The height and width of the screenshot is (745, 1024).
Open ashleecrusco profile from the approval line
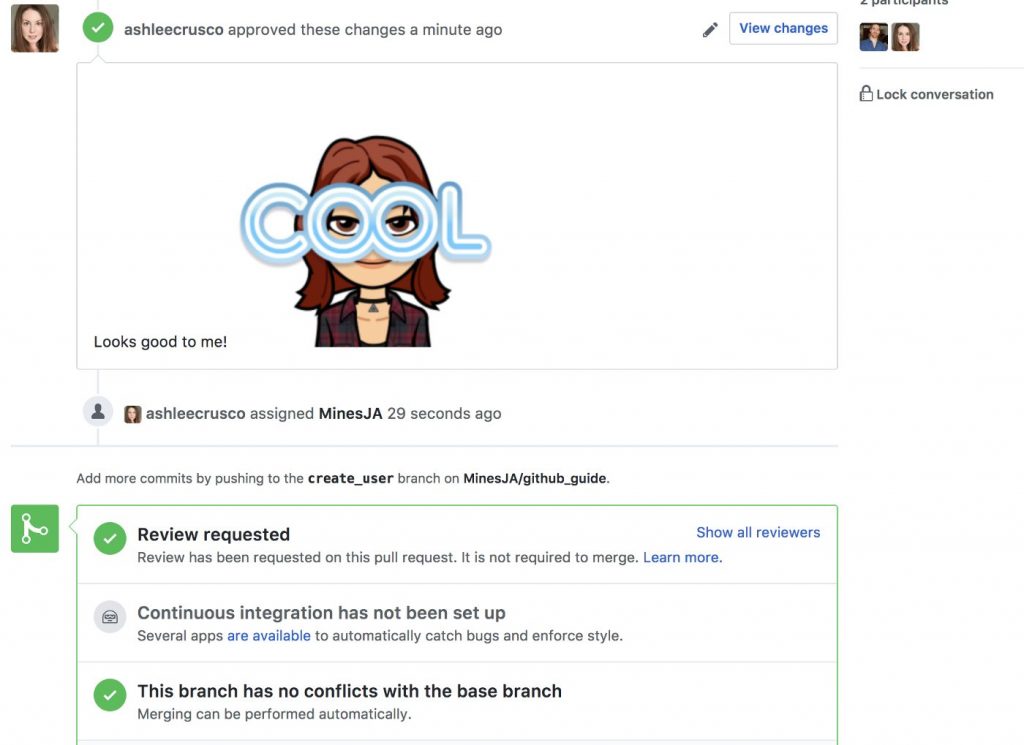[x=174, y=29]
